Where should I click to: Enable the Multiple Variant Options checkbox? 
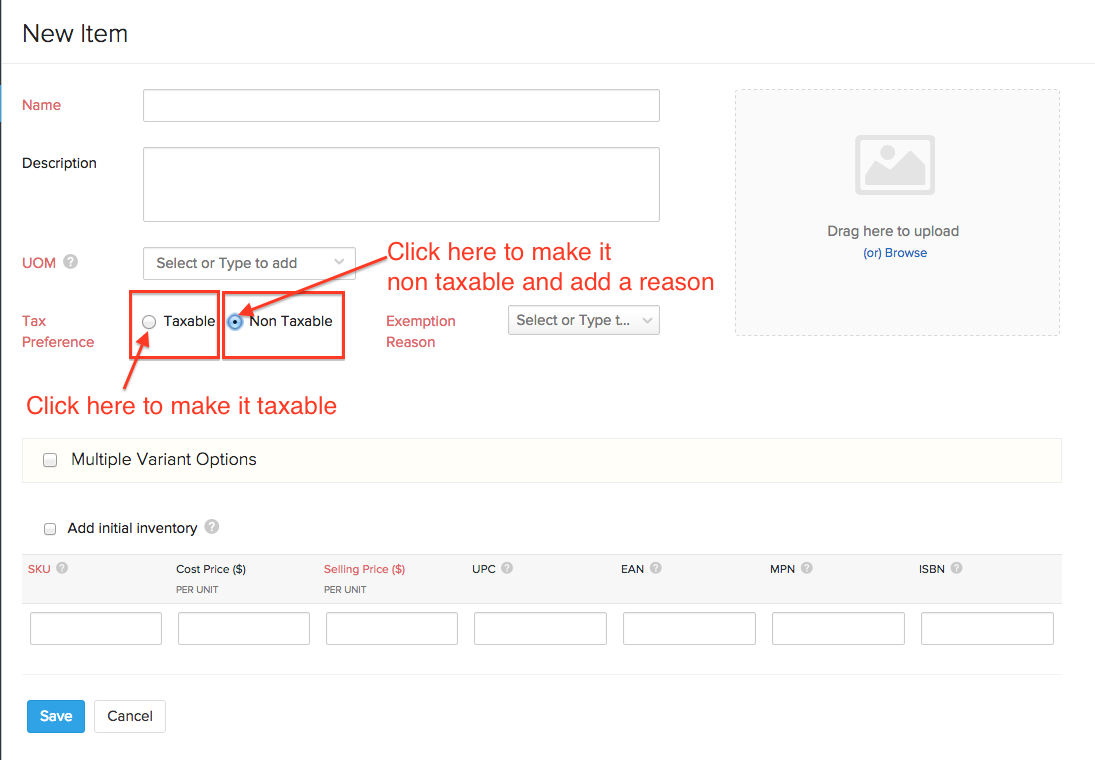pos(50,461)
